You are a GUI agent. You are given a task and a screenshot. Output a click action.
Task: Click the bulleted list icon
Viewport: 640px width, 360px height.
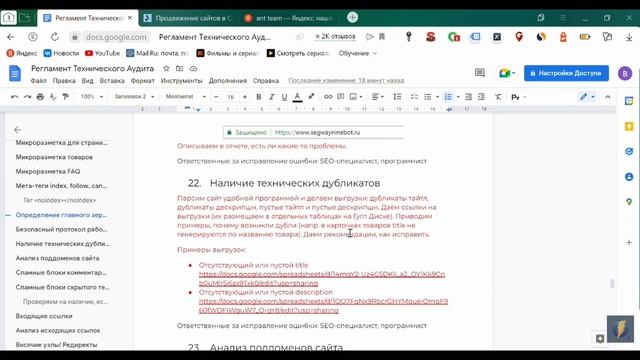tap(427, 97)
